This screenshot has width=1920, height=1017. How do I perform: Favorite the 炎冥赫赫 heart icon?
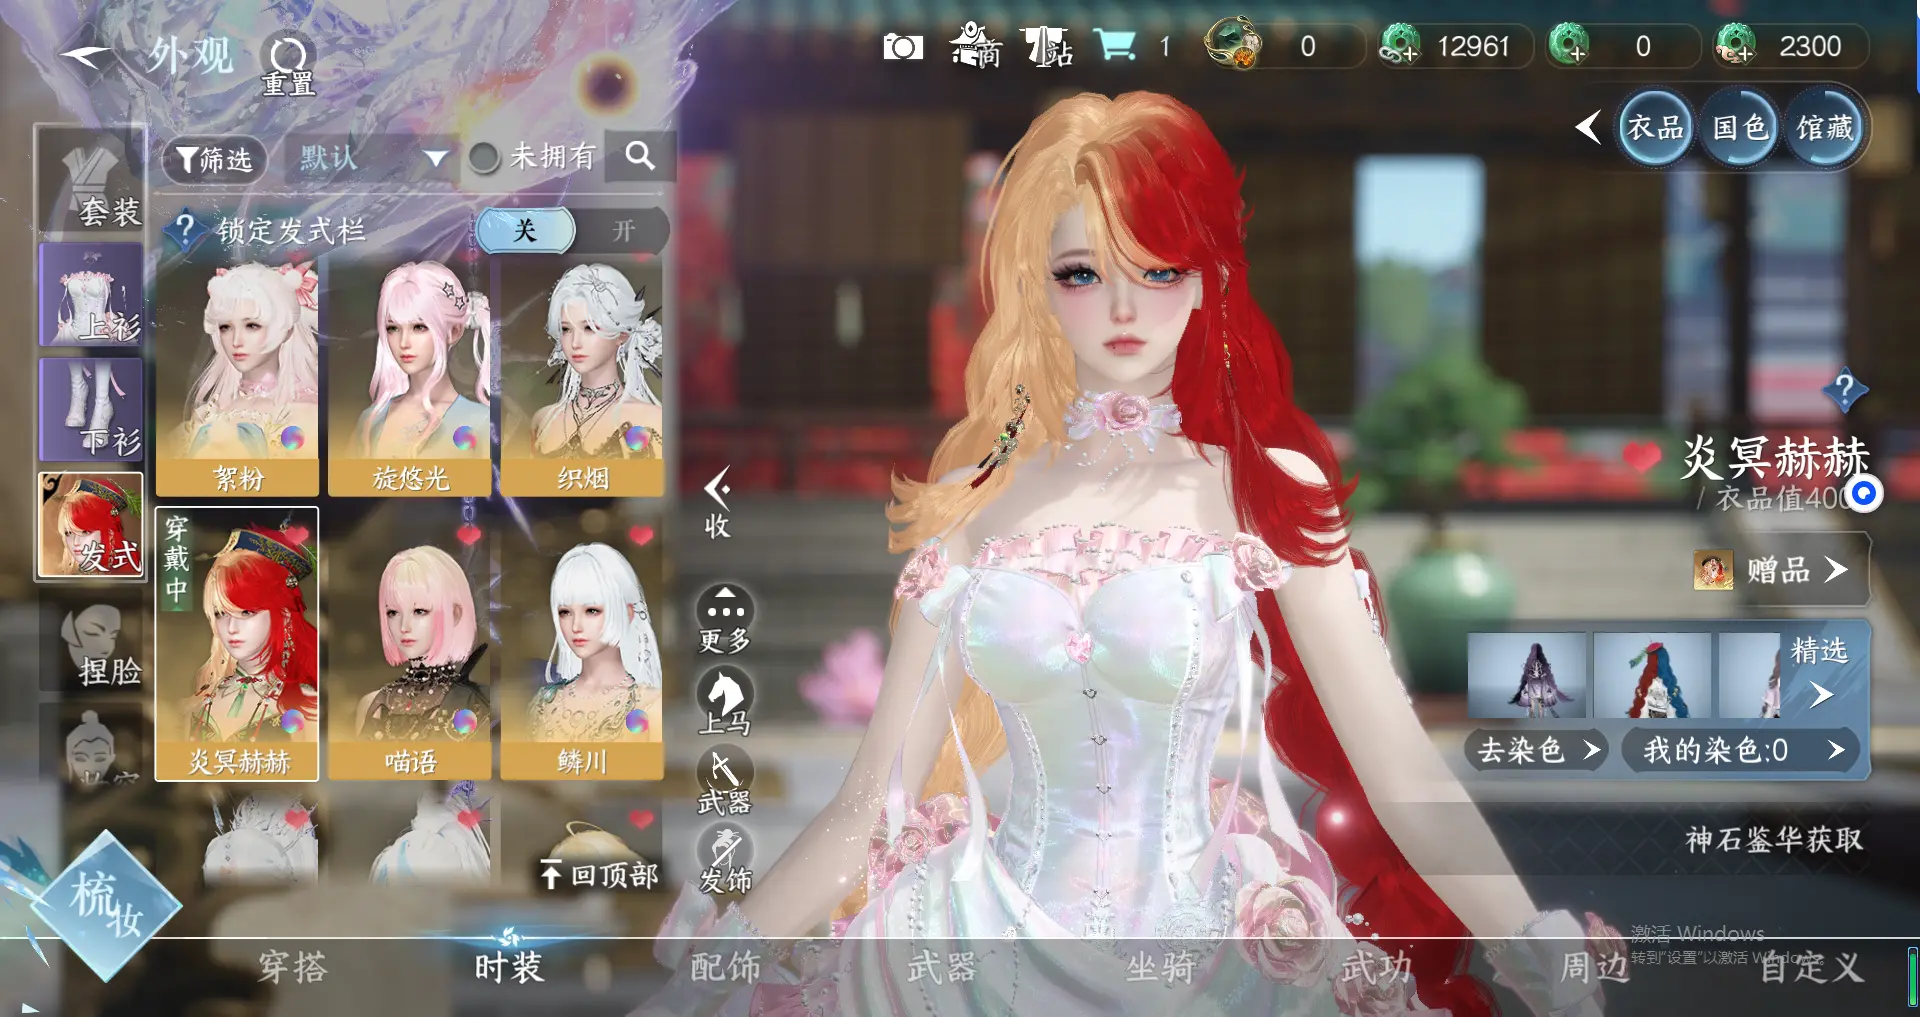pos(1641,457)
